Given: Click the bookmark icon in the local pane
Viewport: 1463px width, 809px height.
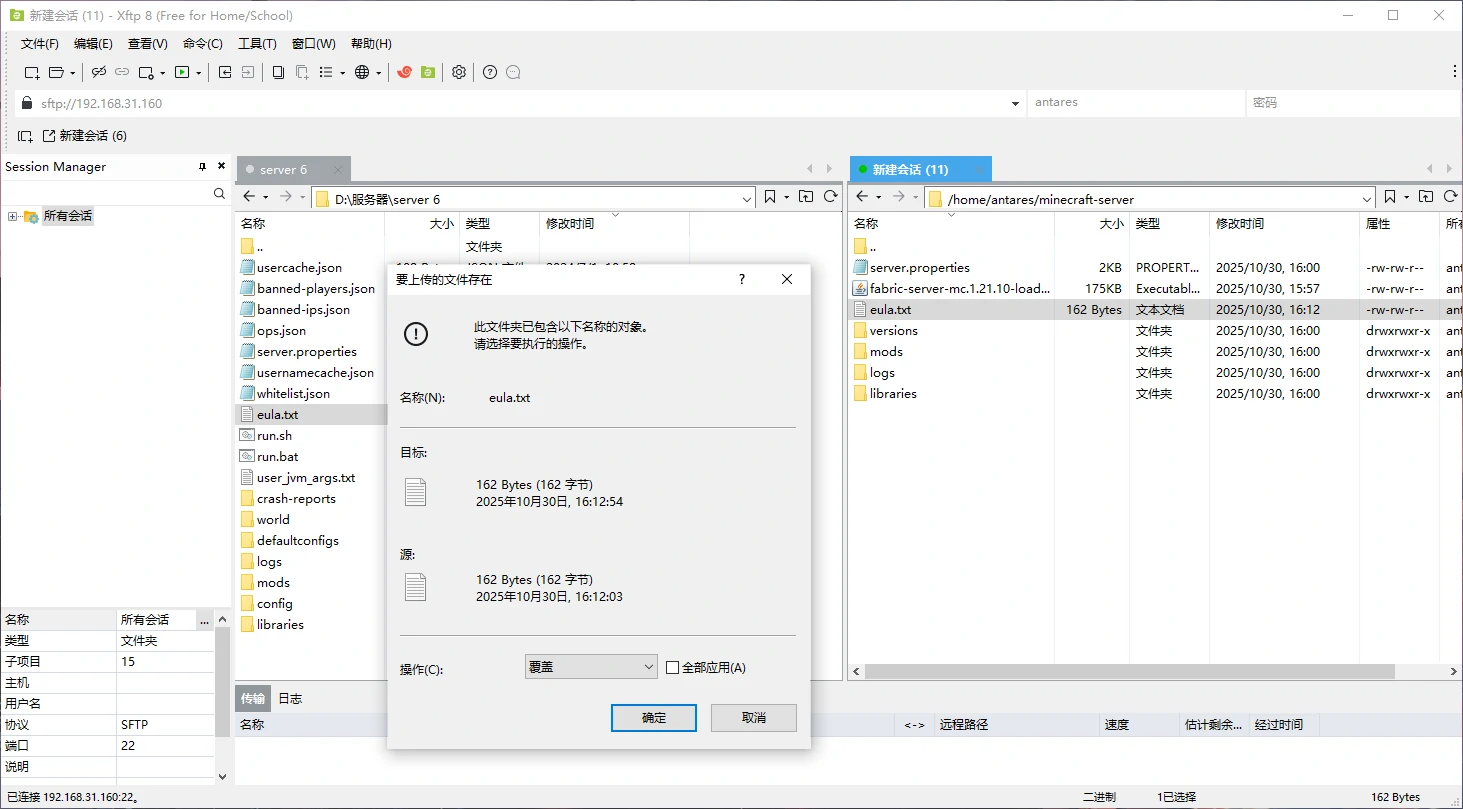Looking at the screenshot, I should click(x=770, y=197).
